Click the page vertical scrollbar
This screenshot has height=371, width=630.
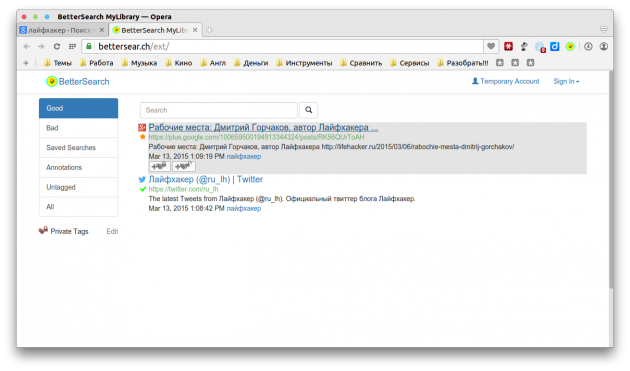coord(611,179)
